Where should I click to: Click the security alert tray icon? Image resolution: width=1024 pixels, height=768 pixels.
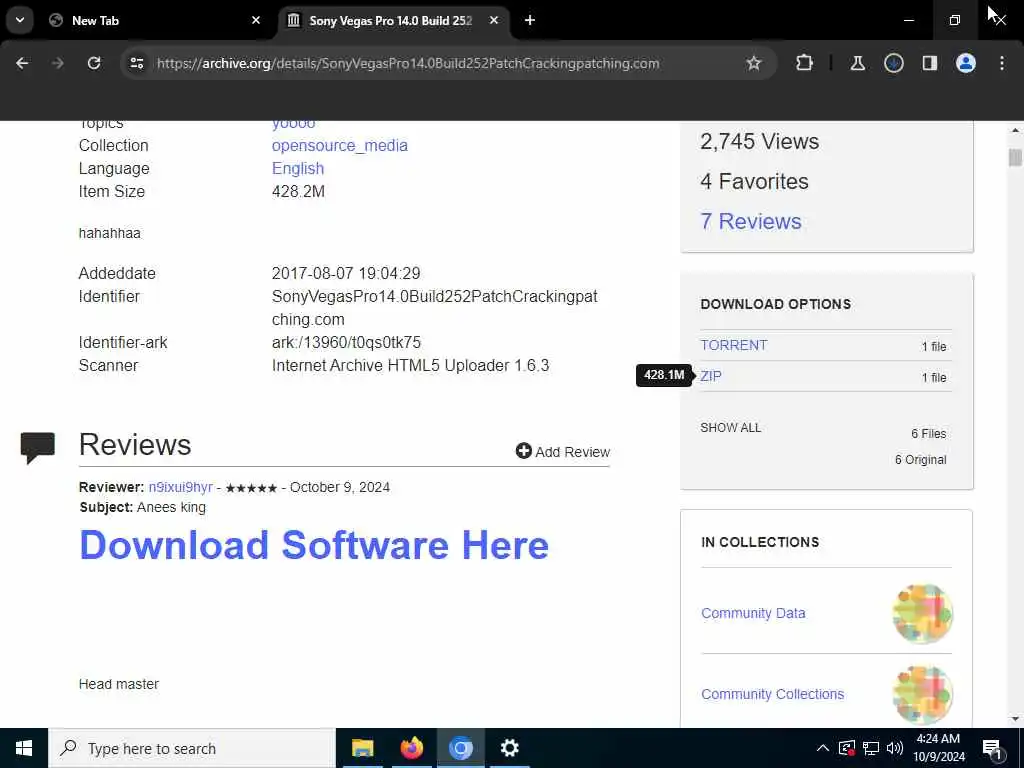click(x=846, y=748)
